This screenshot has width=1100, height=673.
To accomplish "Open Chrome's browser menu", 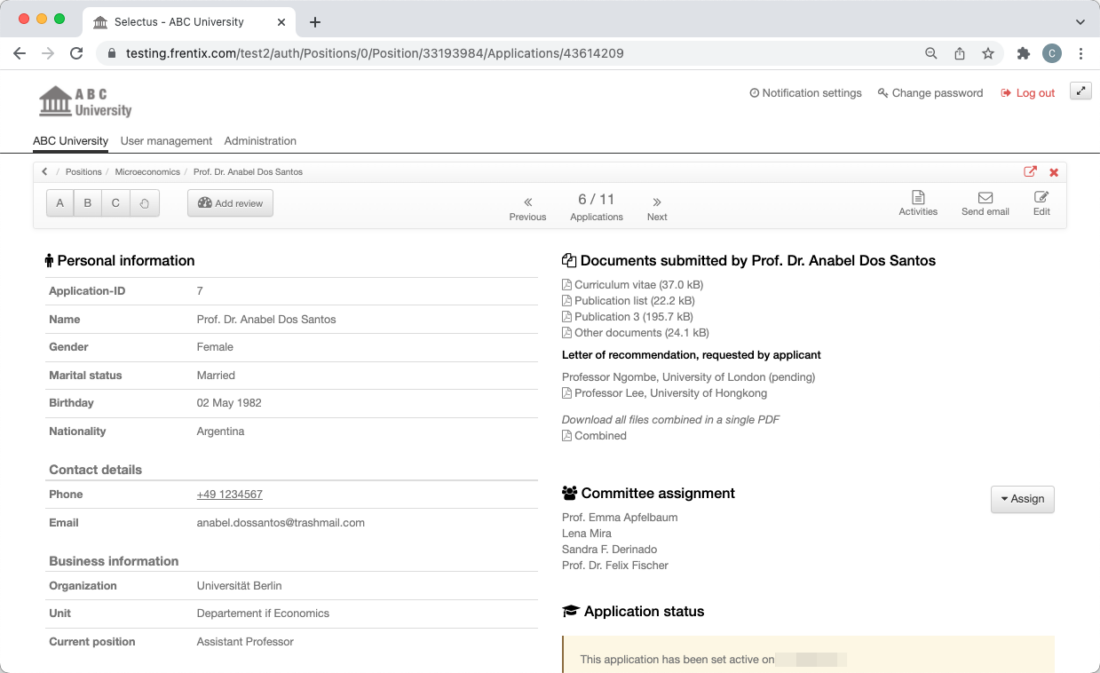I will coord(1081,53).
